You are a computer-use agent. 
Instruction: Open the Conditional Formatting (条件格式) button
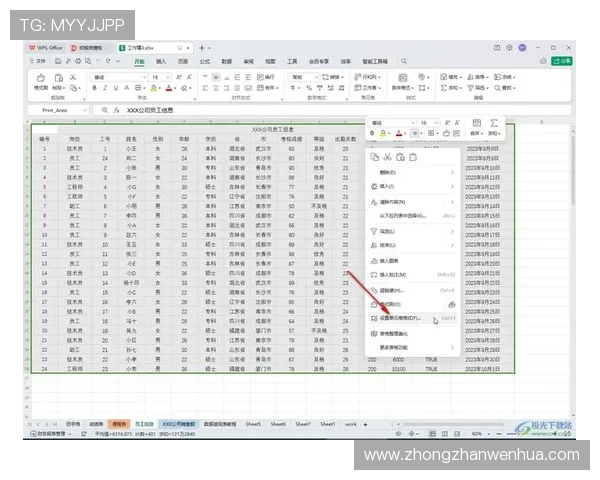403,82
